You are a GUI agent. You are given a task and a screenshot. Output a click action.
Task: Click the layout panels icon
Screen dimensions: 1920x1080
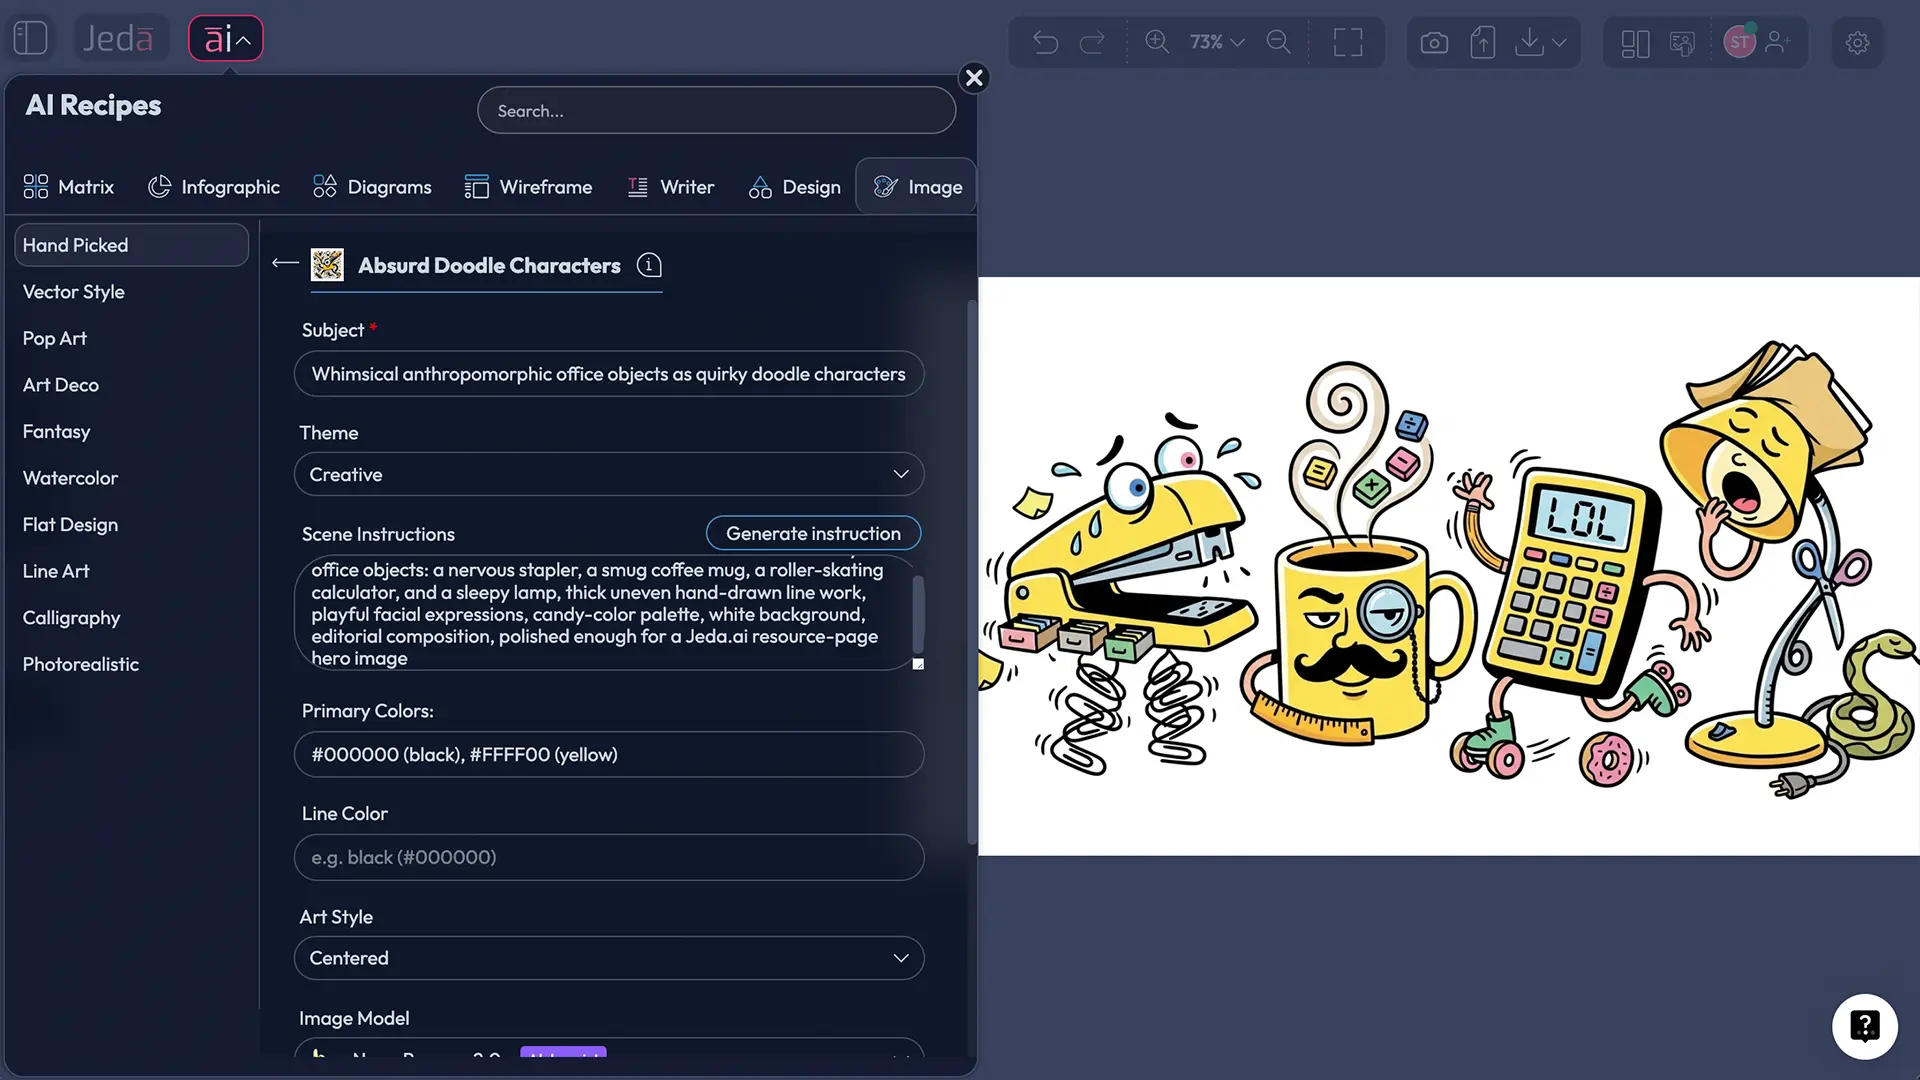(x=1635, y=43)
